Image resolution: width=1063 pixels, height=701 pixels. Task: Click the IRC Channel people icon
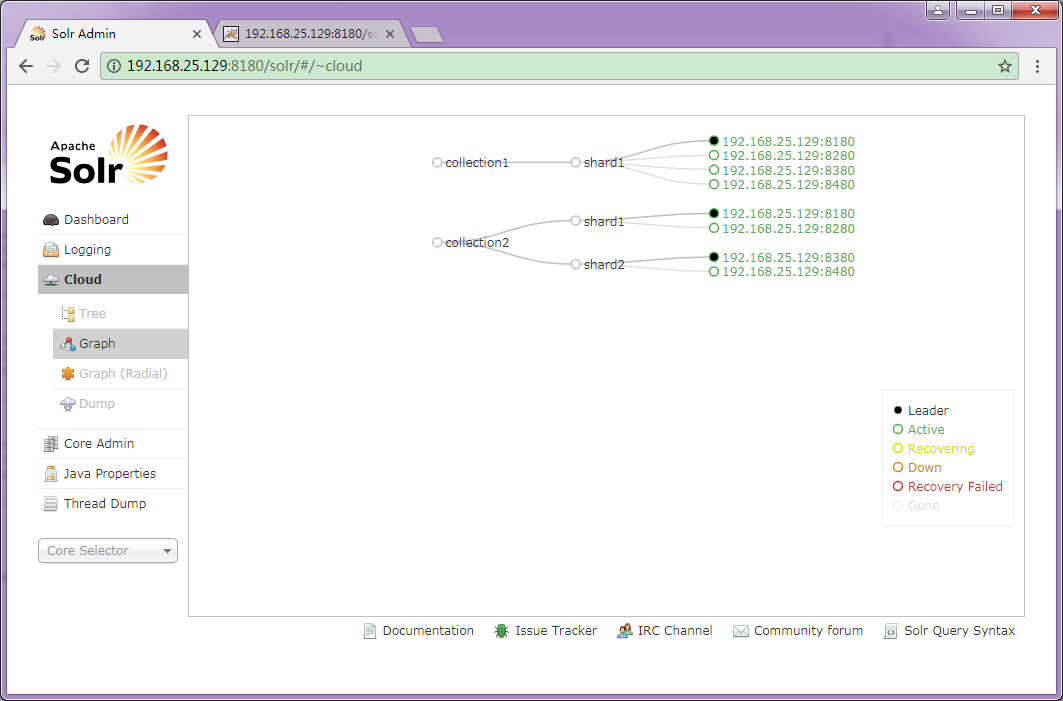tap(624, 631)
